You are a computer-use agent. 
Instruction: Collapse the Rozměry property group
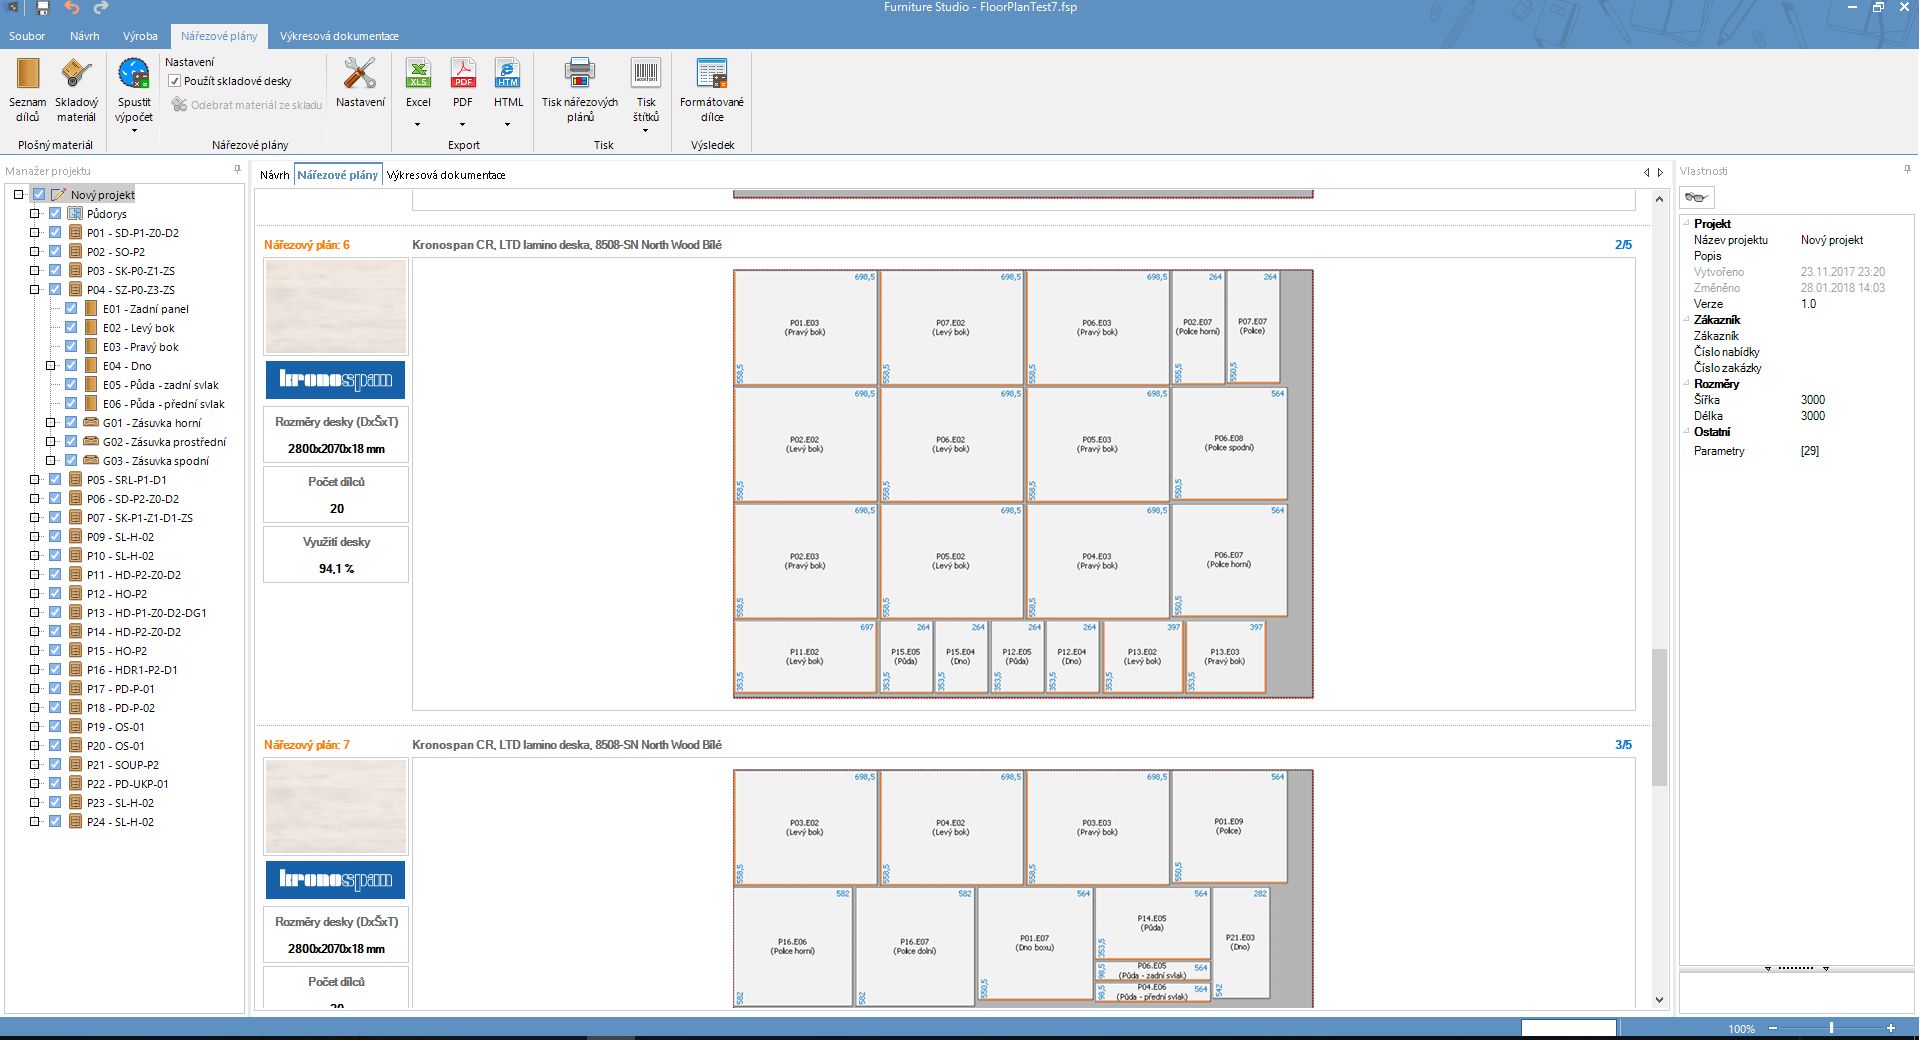(1686, 384)
